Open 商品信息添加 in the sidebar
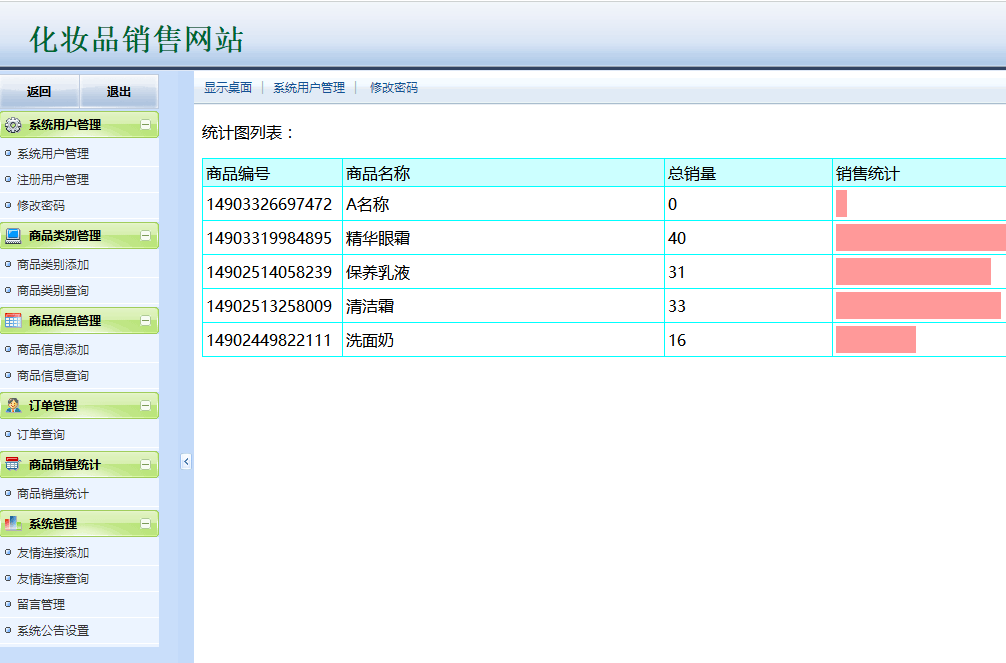Screen dimensions: 1006x663 coord(53,350)
